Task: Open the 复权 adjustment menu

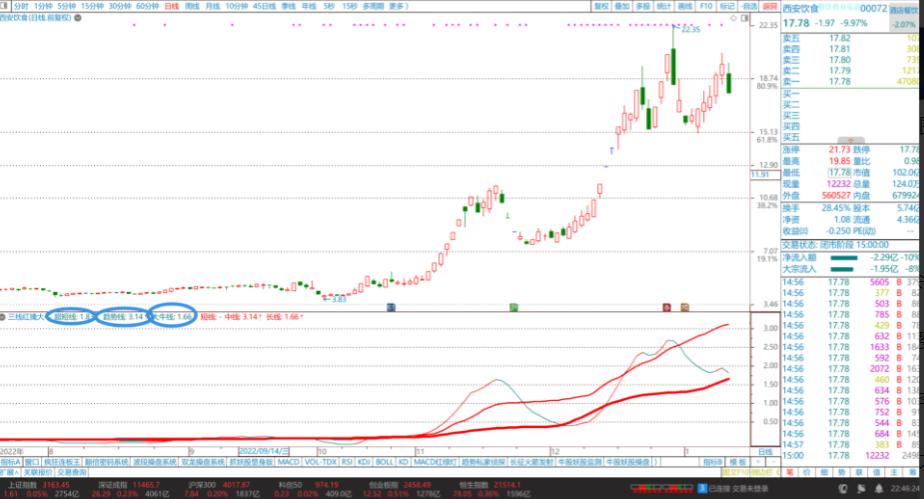Action: pos(601,6)
